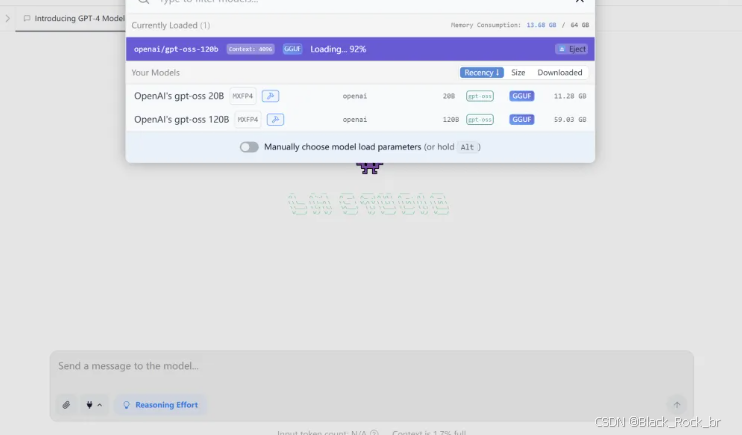742x435 pixels.
Task: Click the 11.28 GB size value
Action: click(570, 96)
